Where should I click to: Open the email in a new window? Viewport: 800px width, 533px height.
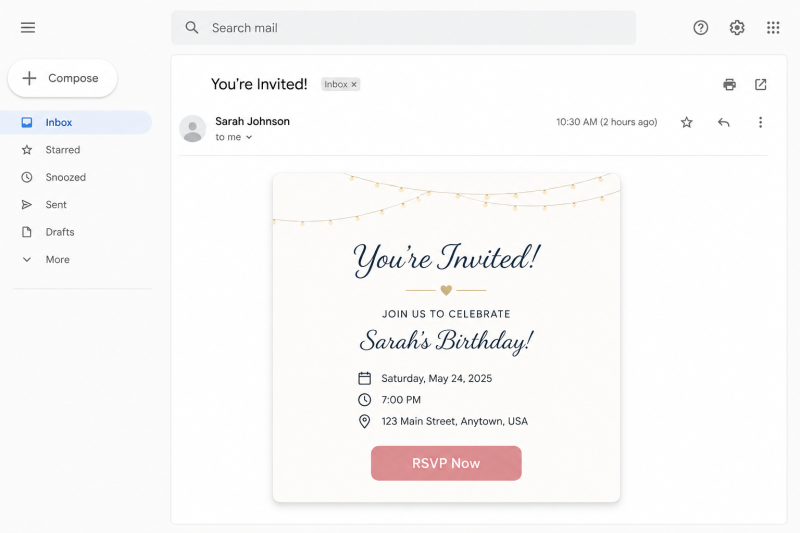pyautogui.click(x=761, y=84)
